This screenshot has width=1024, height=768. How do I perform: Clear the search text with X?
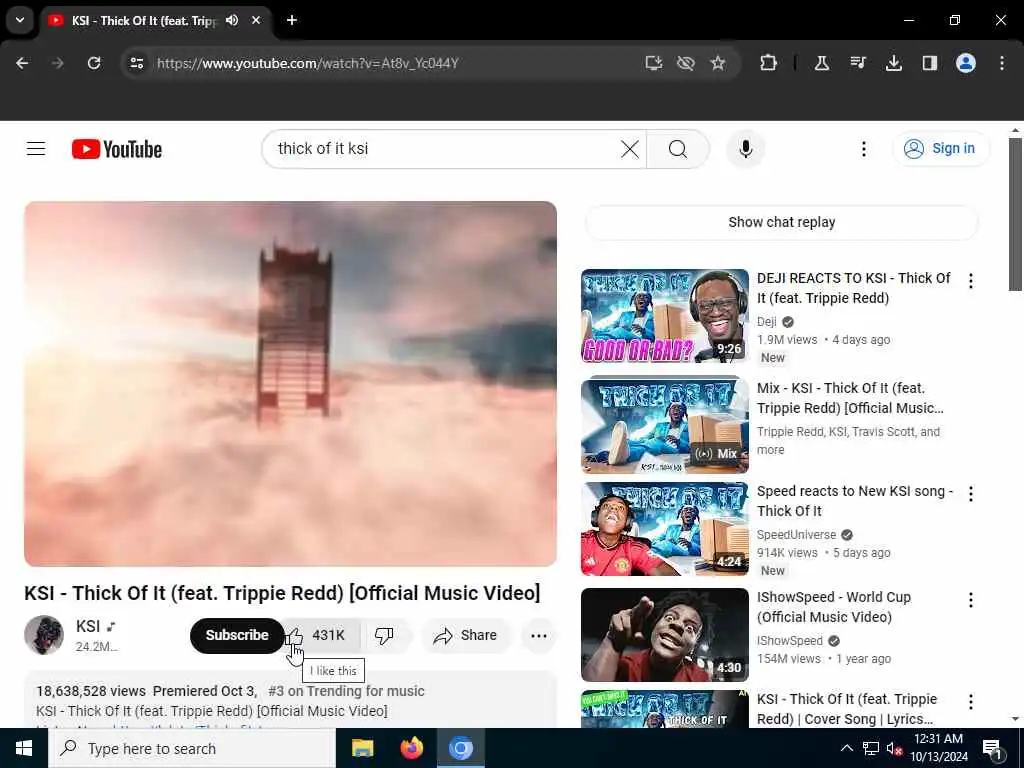coord(630,149)
